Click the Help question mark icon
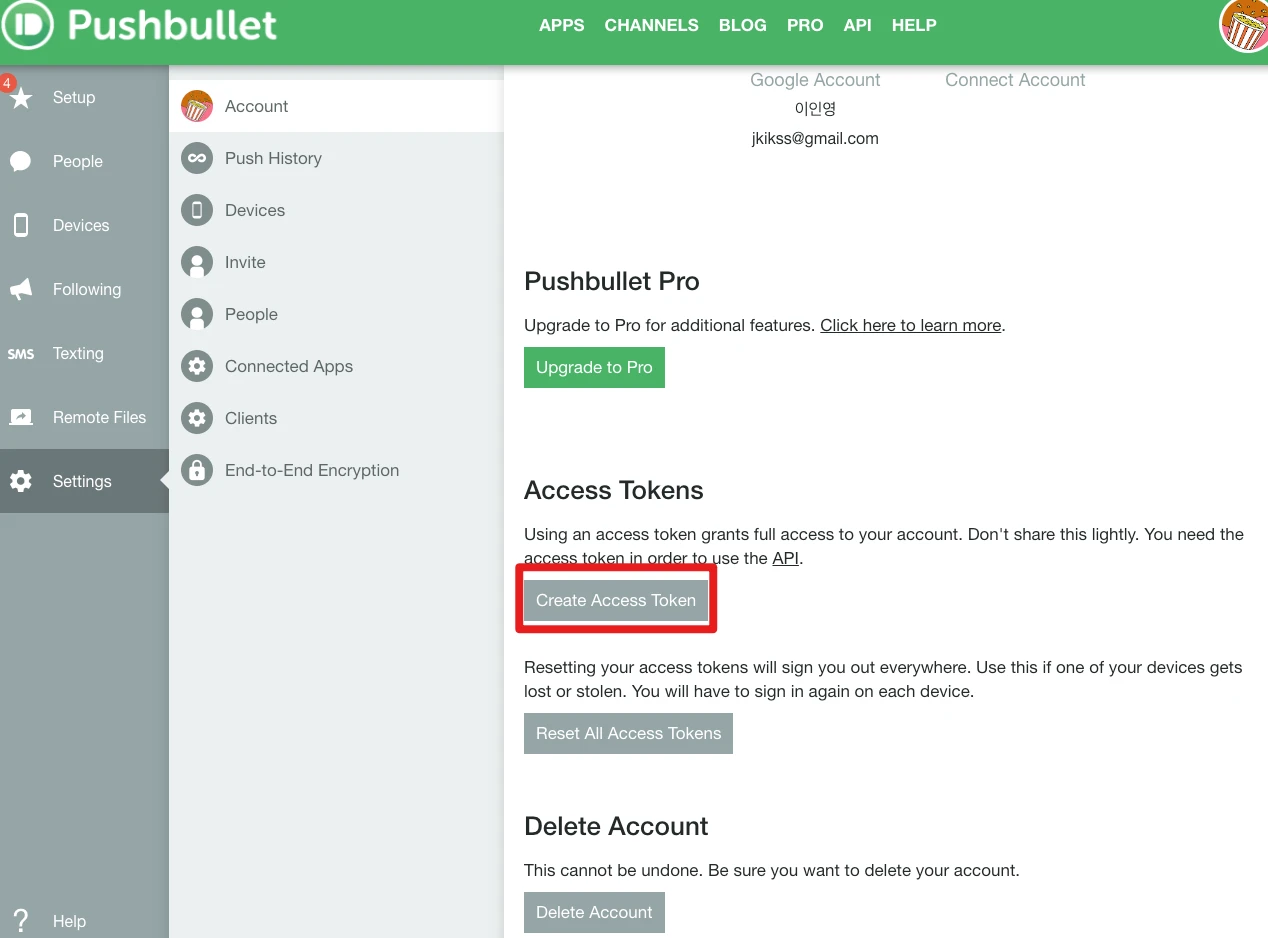Viewport: 1268px width, 938px height. 21,921
